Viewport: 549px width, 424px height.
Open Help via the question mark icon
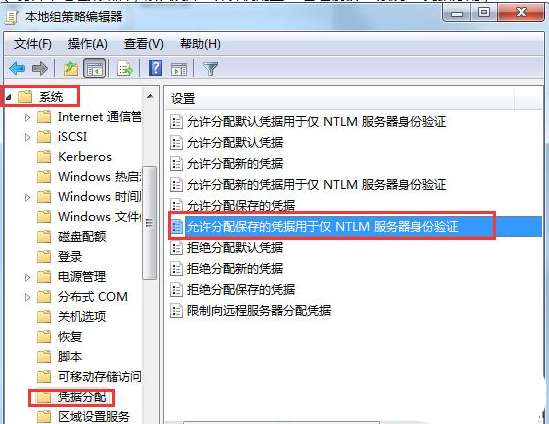[x=155, y=68]
